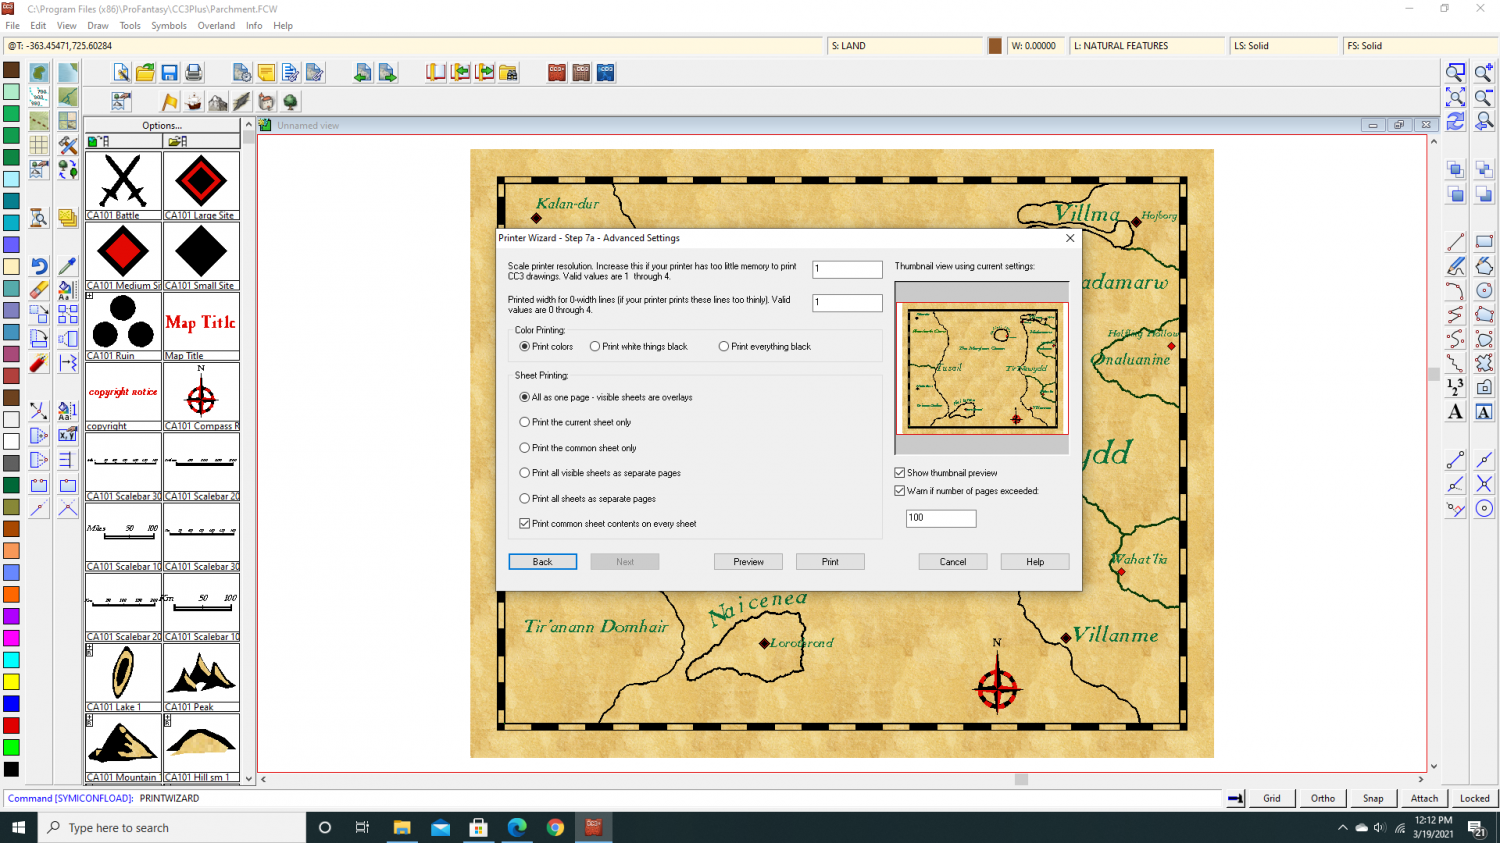Click the Zoom Out magnifier icon
This screenshot has width=1500, height=843.
coord(1484,97)
